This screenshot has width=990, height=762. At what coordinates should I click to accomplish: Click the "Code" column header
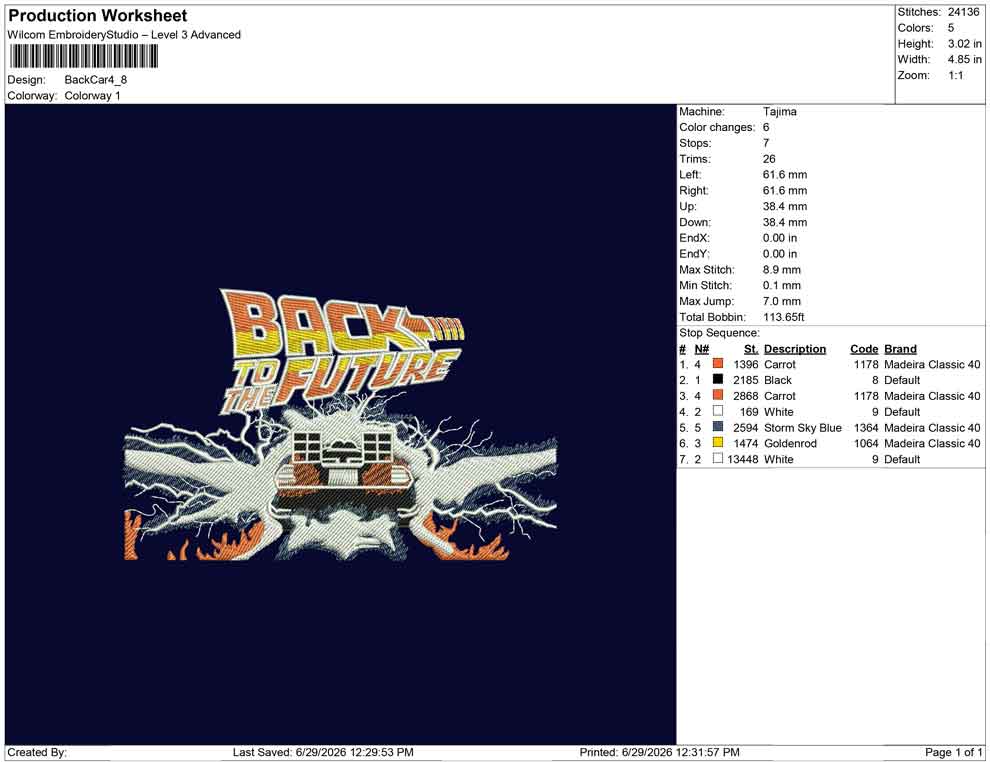tap(864, 349)
